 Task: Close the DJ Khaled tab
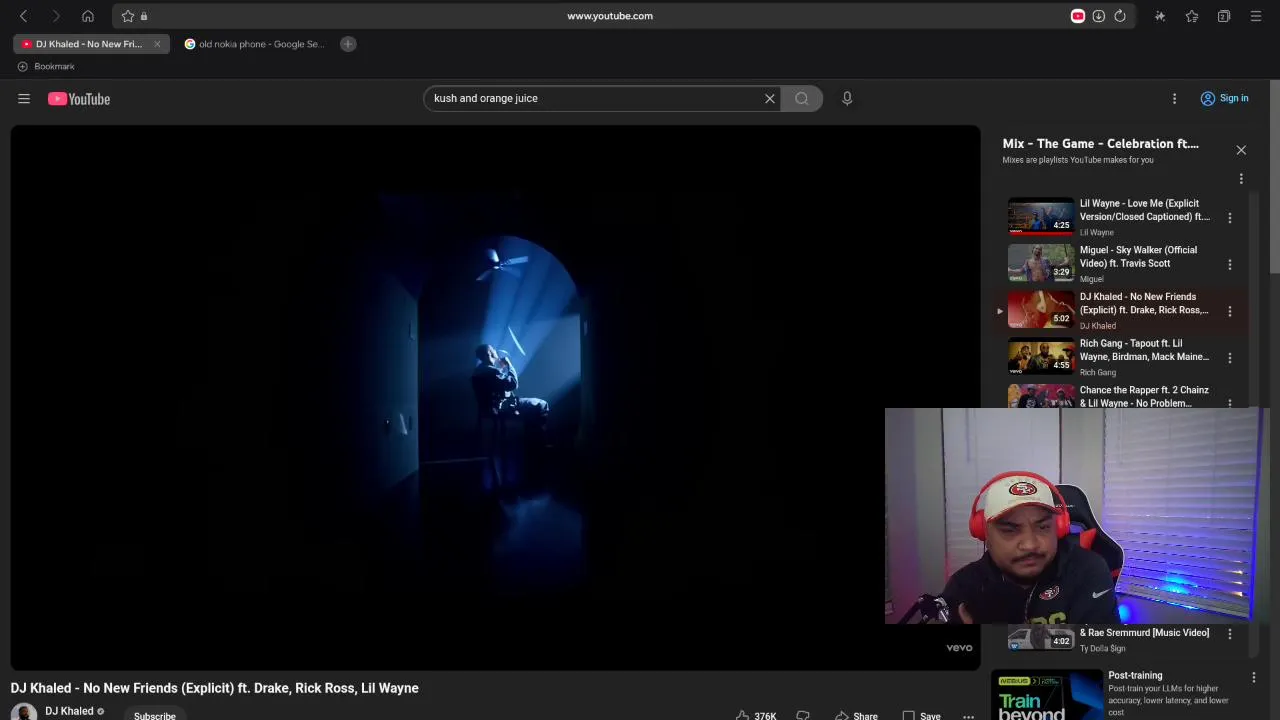157,44
